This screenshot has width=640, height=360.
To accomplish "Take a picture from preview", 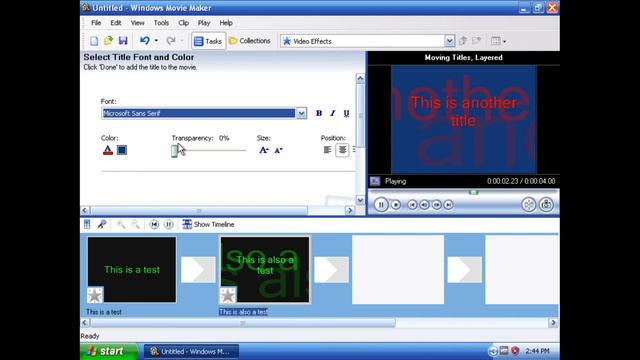I will click(546, 204).
